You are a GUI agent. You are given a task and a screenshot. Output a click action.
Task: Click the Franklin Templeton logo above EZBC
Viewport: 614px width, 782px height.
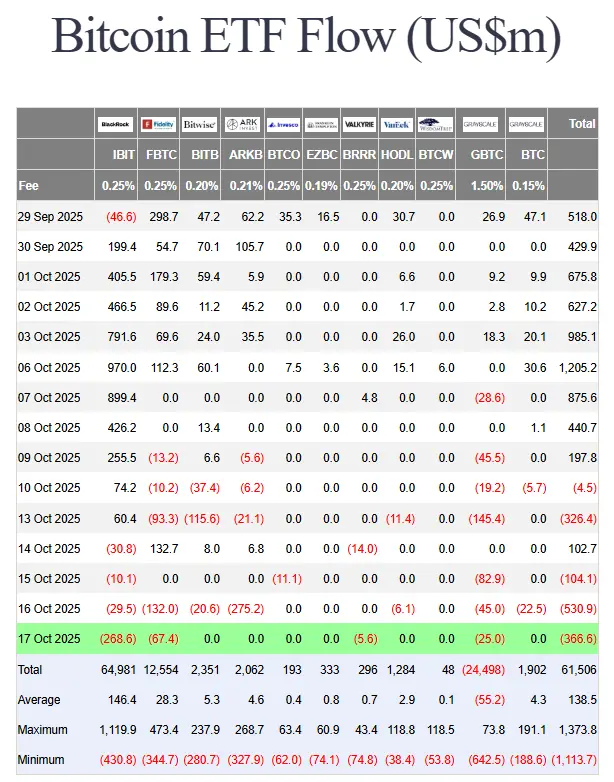[321, 125]
